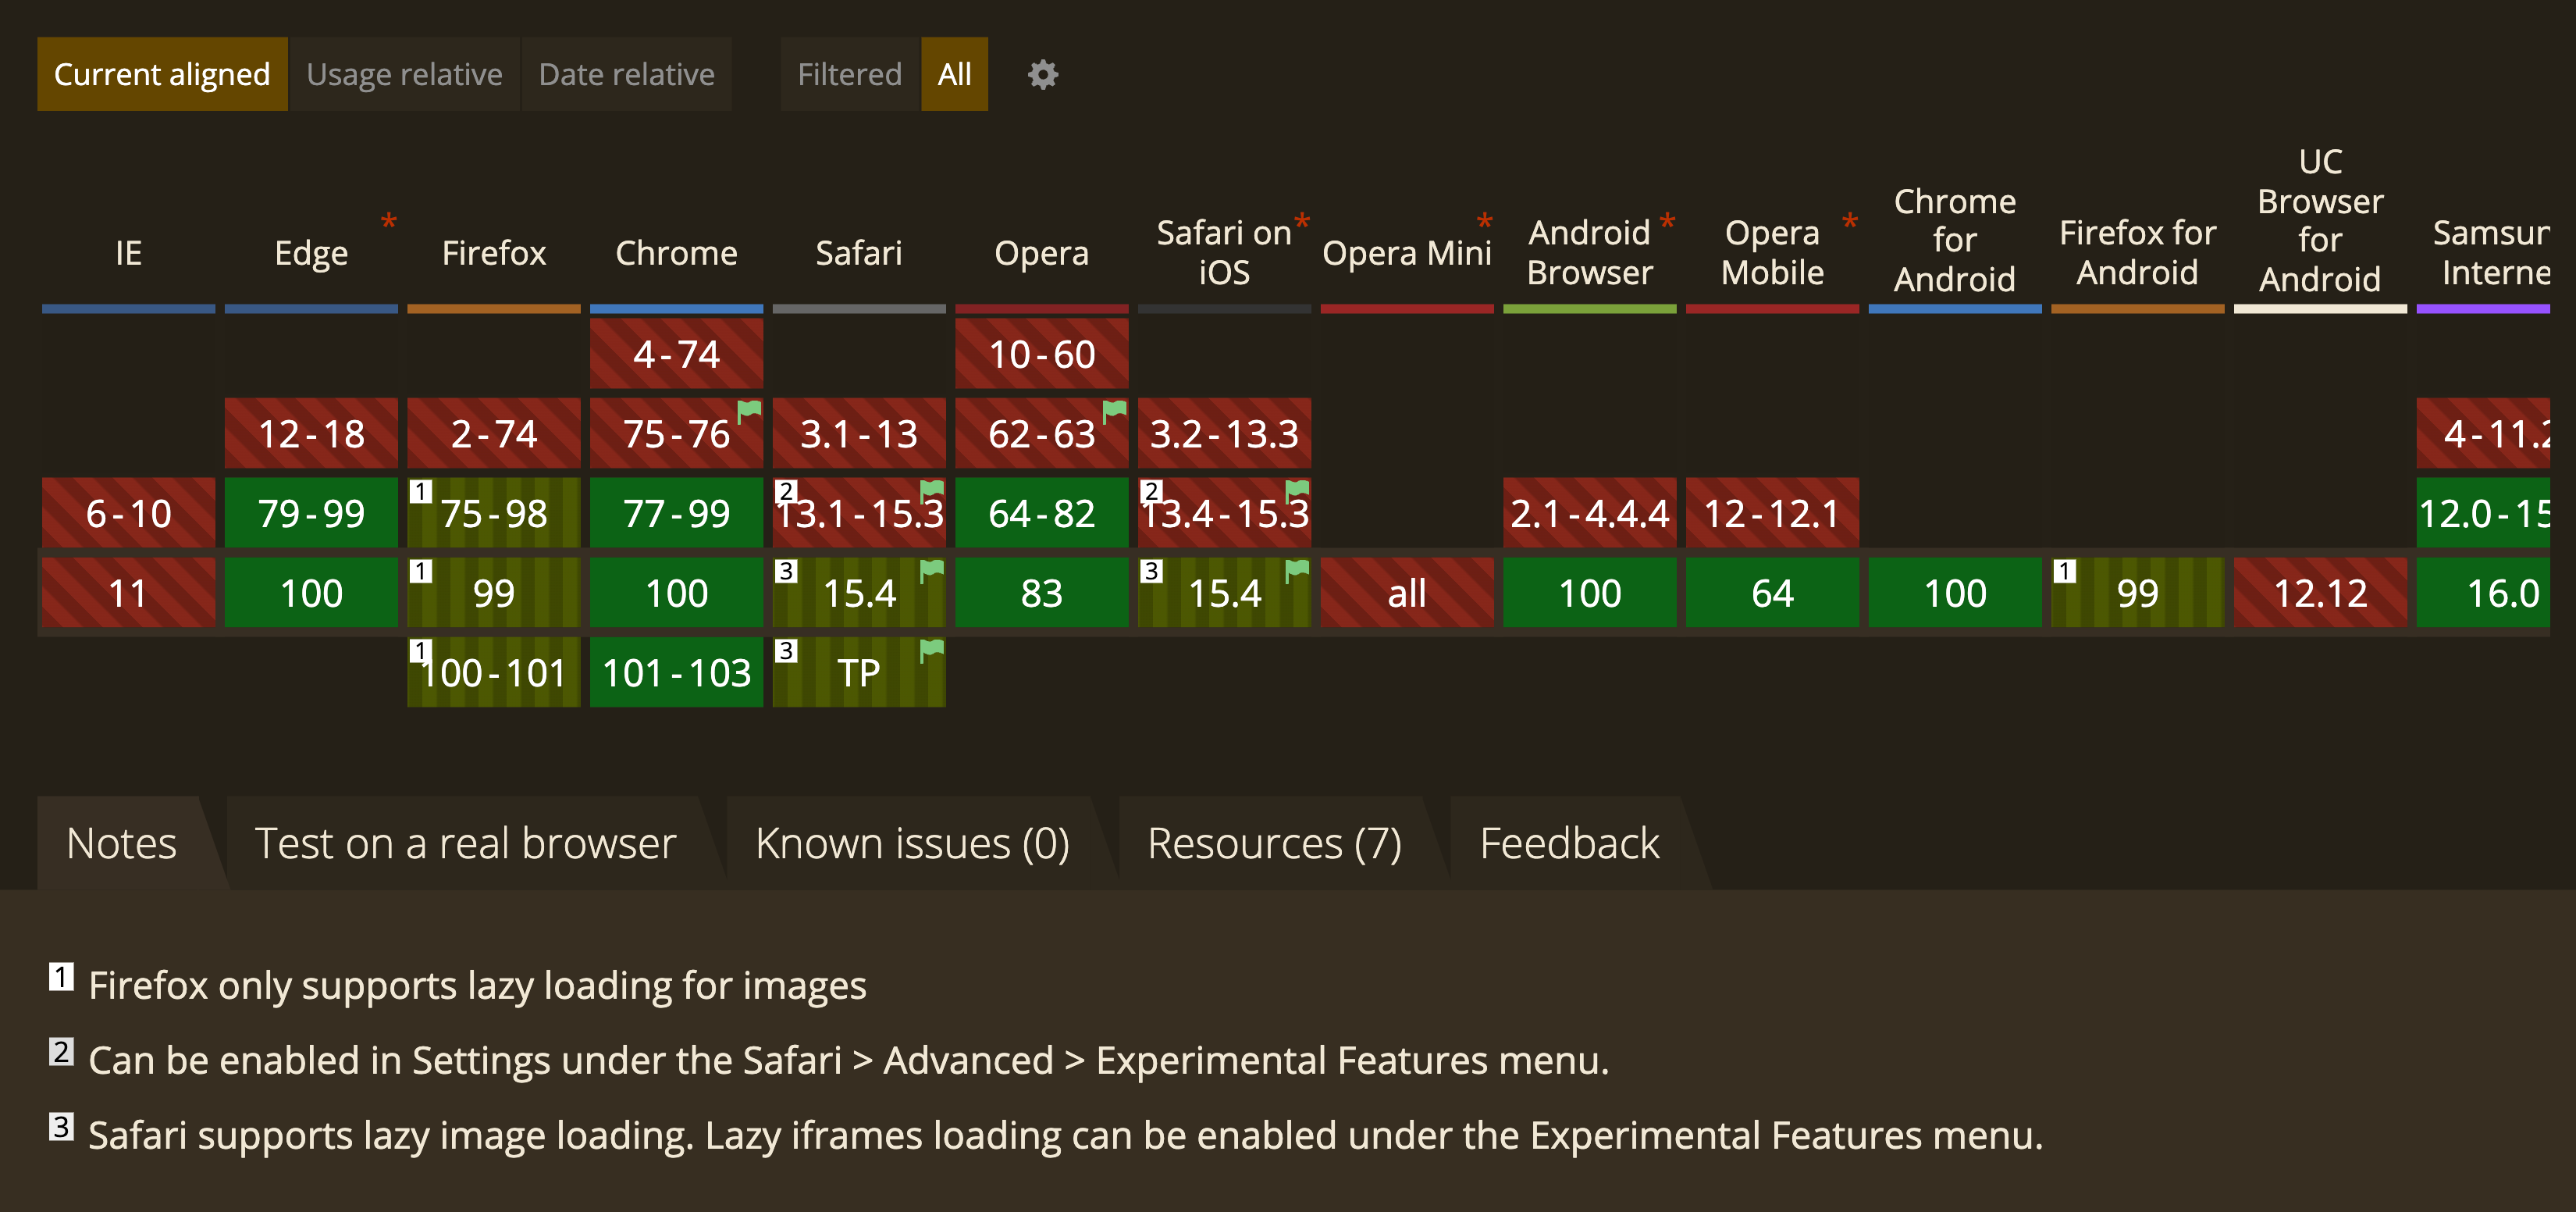Click note 3 marker on Safari TP cell
The image size is (2576, 1212).
pos(786,650)
